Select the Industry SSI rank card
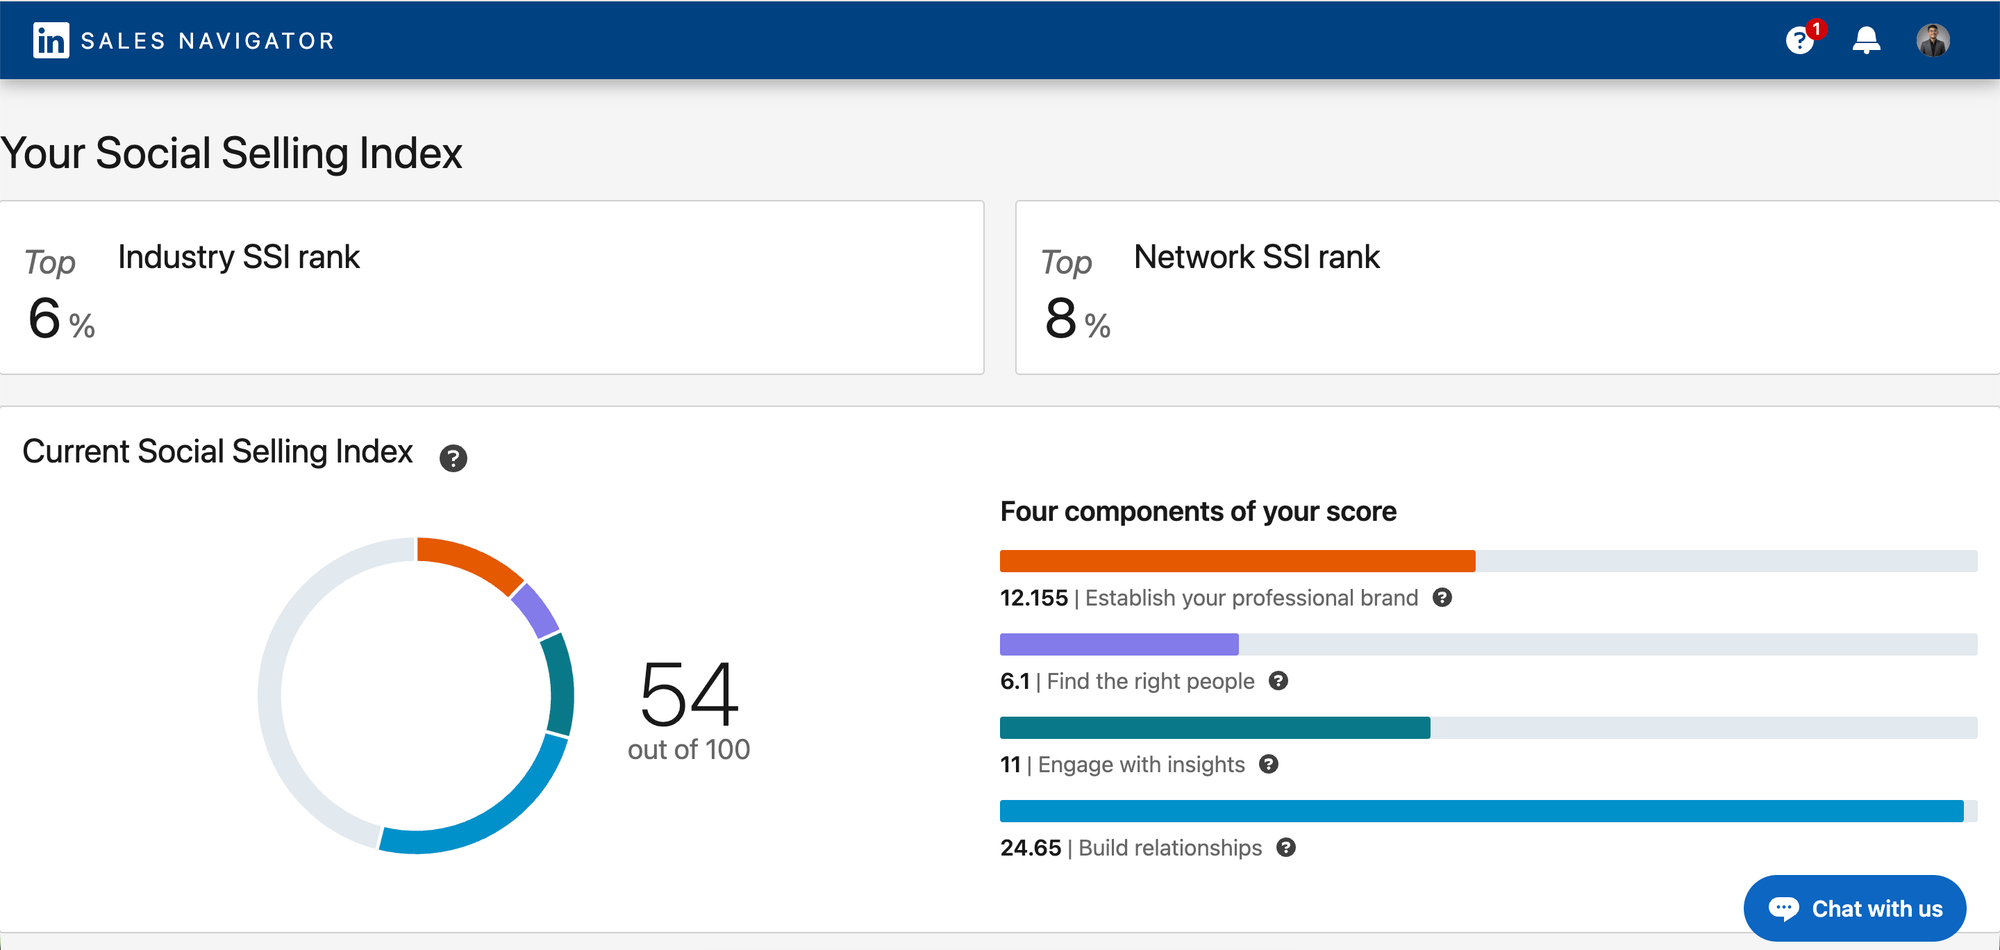 [491, 288]
